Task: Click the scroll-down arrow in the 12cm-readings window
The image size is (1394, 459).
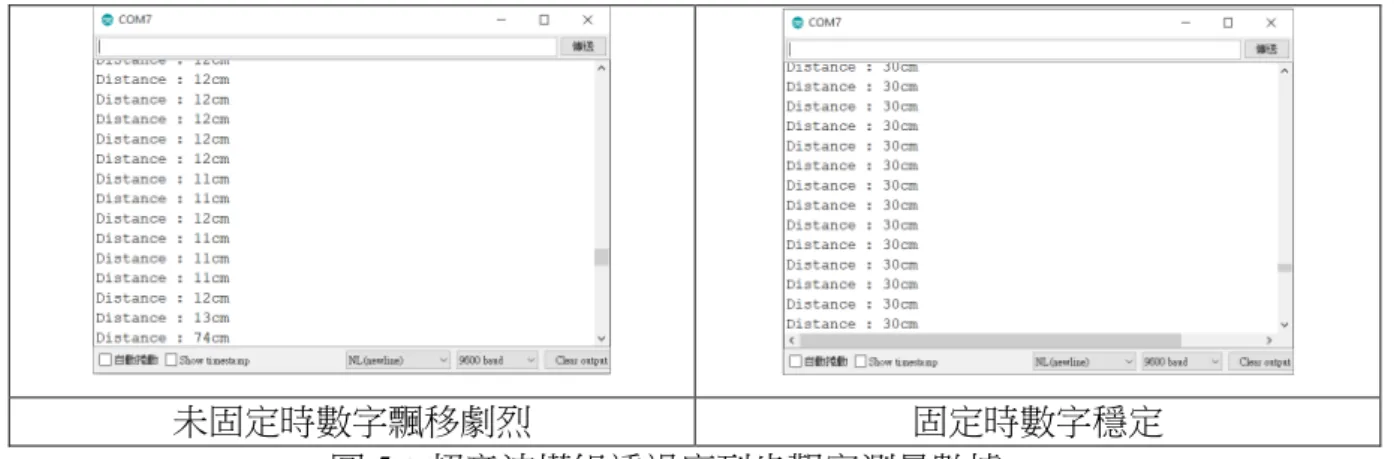Action: coord(601,340)
